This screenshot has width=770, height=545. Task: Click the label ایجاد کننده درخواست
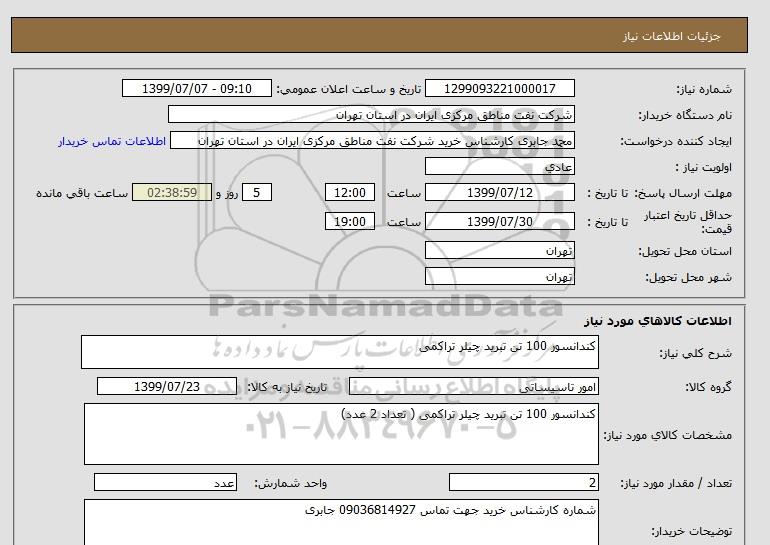(x=676, y=141)
